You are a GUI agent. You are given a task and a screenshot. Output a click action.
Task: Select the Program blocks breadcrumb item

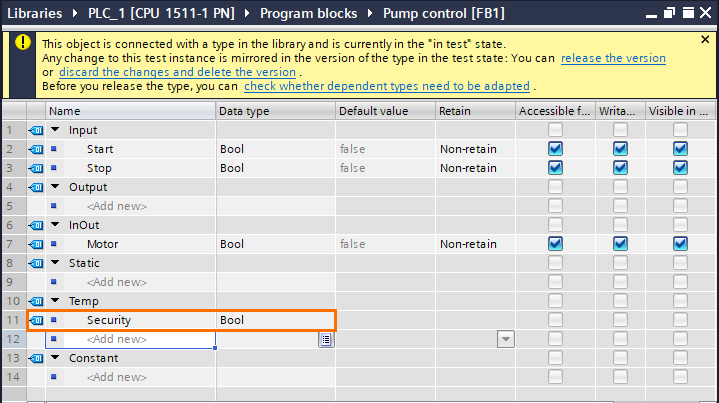point(308,13)
